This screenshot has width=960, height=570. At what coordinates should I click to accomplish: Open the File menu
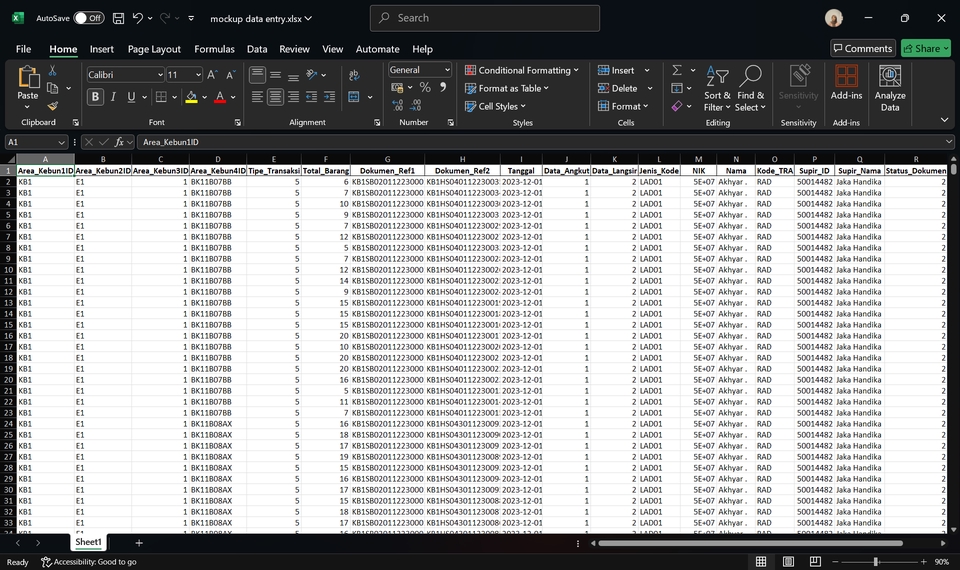click(23, 49)
